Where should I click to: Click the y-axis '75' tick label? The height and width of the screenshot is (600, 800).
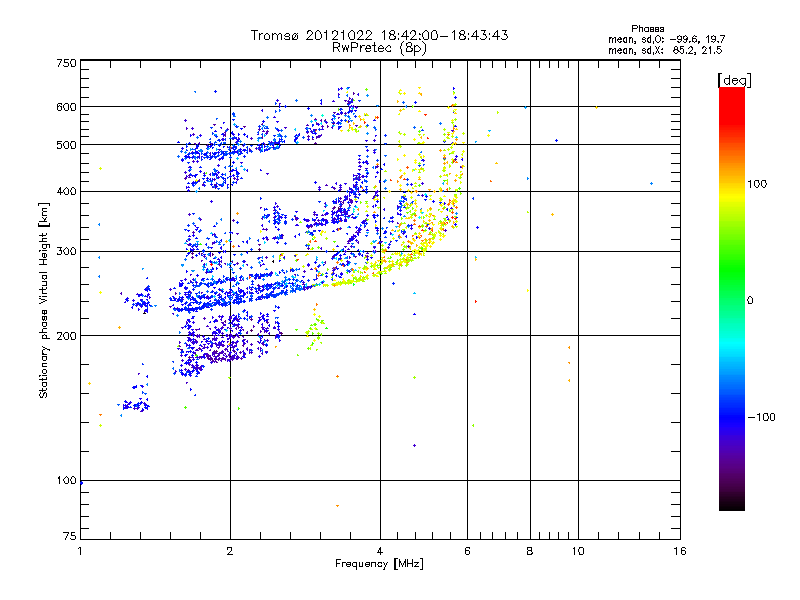point(70,536)
